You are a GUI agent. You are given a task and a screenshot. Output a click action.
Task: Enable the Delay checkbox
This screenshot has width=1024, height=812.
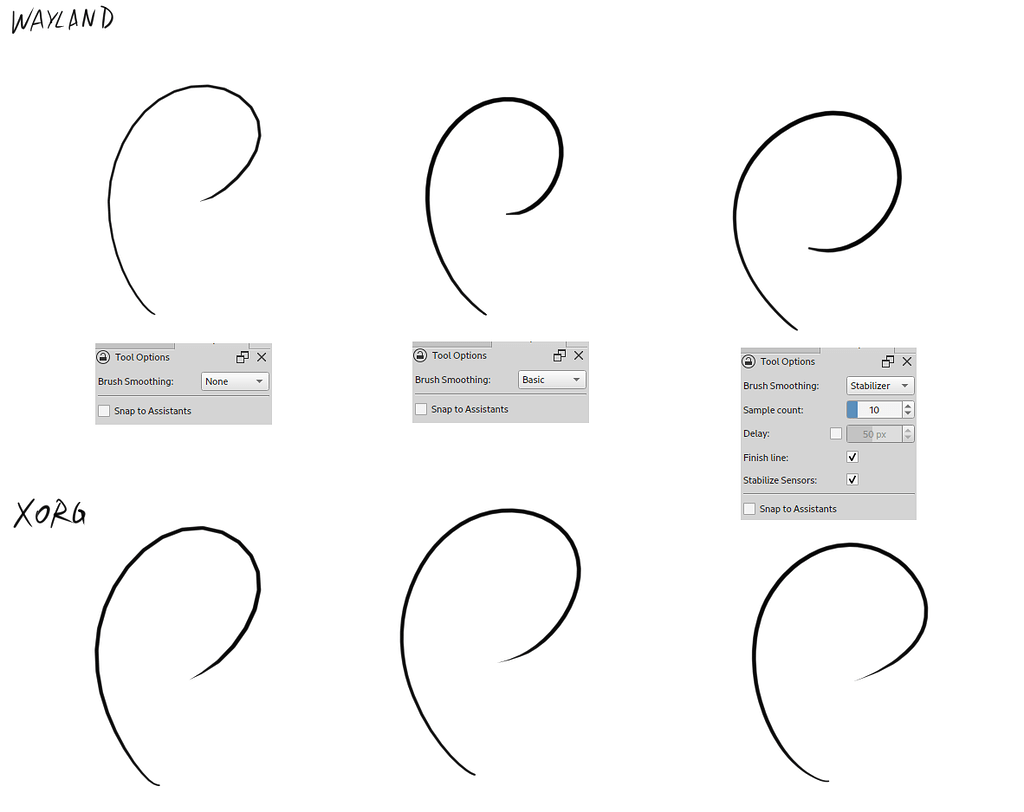(836, 433)
